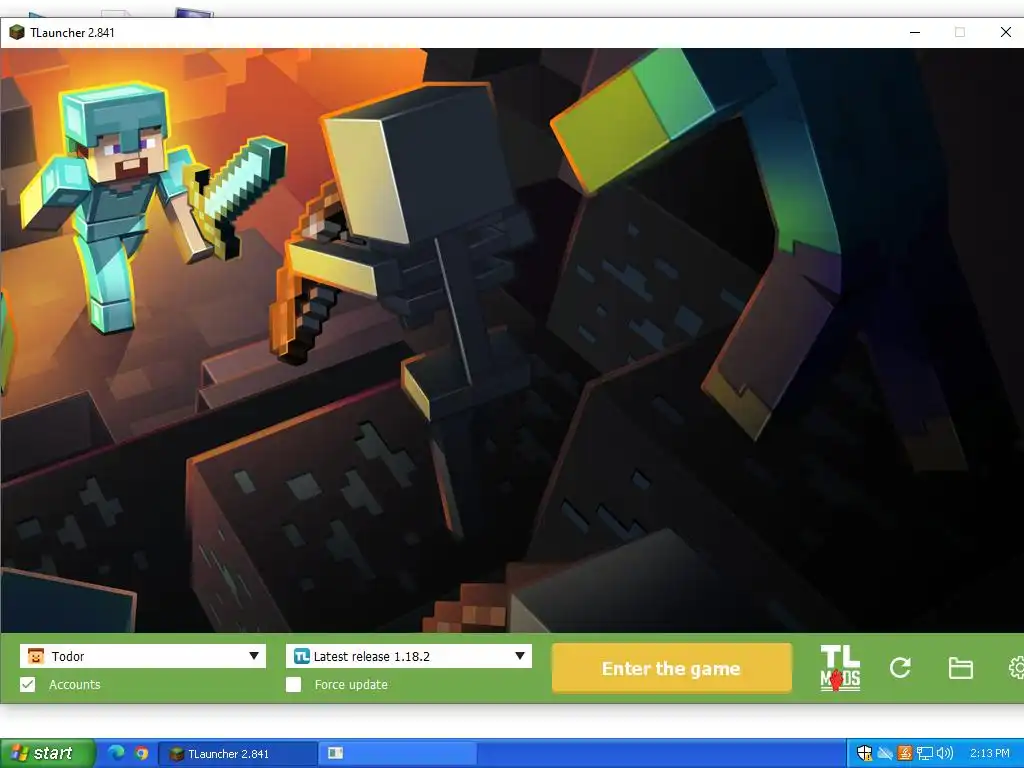Click the second taskbar window button
1024x768 pixels.
(398, 754)
